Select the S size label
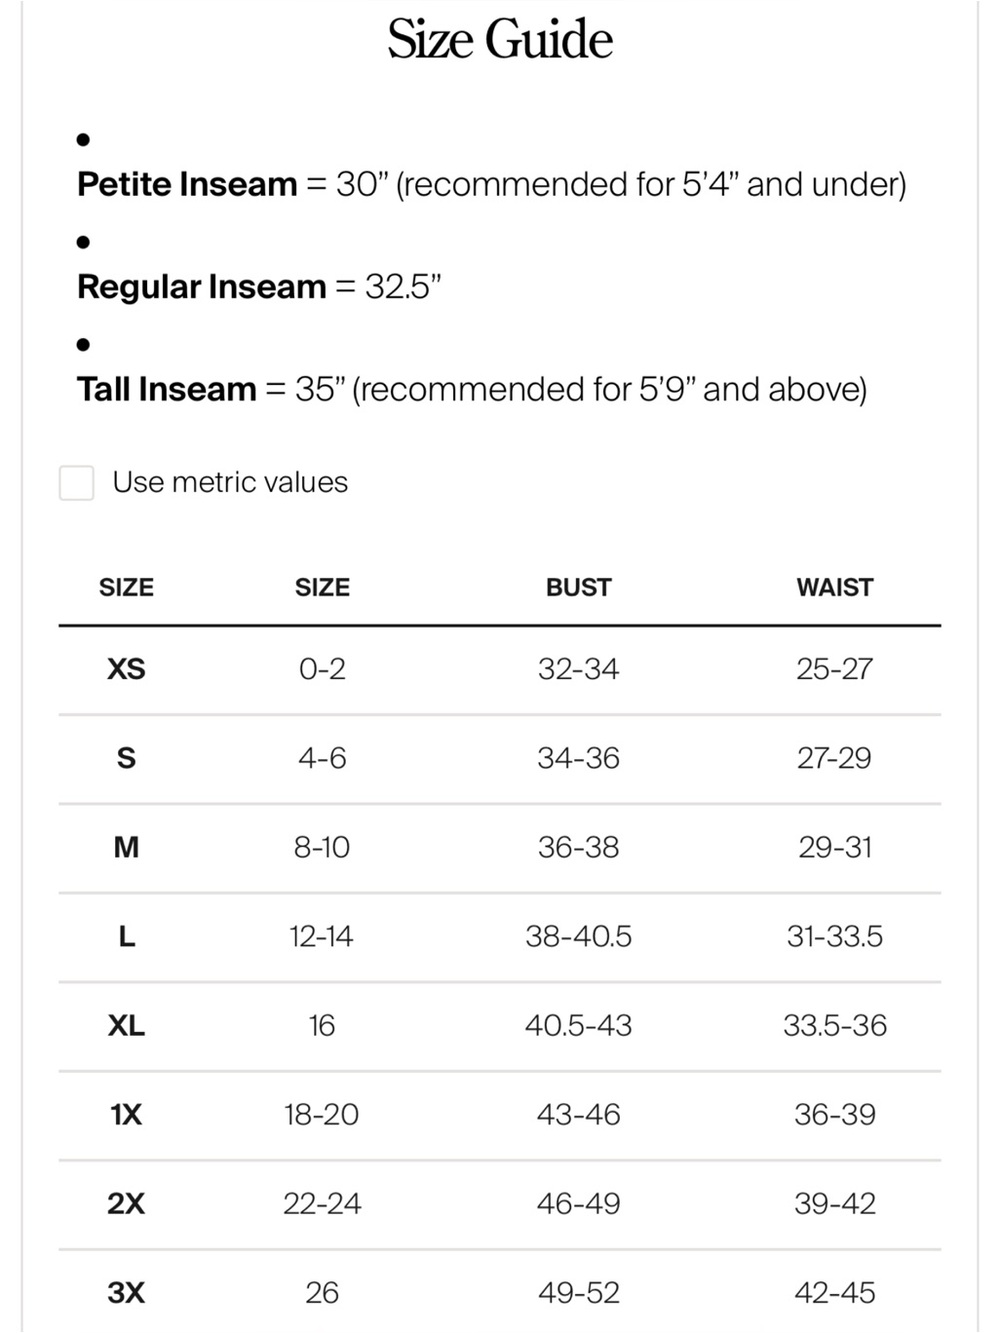1000x1333 pixels. pyautogui.click(x=126, y=758)
